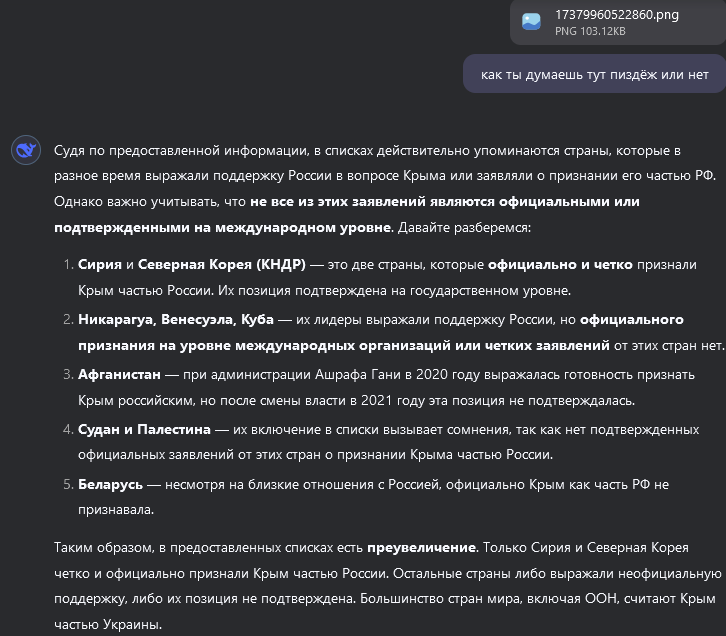
Task: Click list number '1.' marker
Action: 68,264
